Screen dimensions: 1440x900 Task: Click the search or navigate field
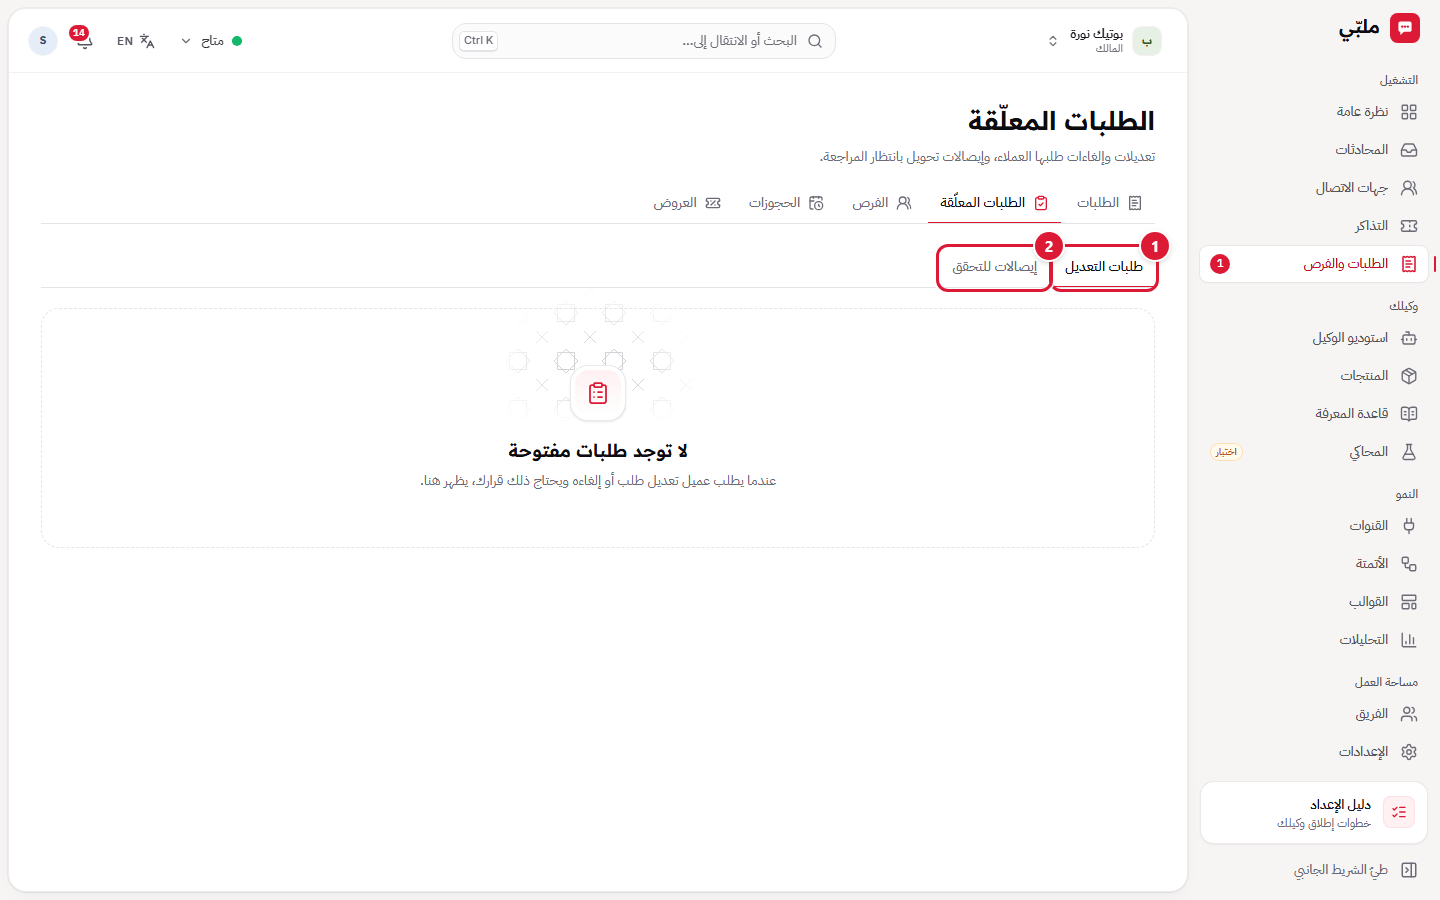coord(644,41)
